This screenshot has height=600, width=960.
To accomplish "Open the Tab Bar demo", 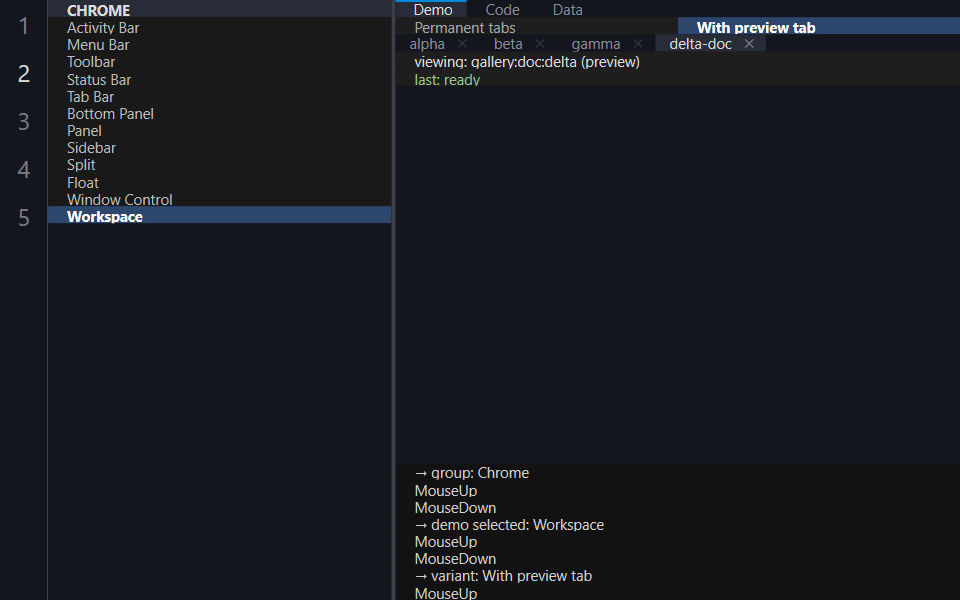I will pyautogui.click(x=219, y=97).
